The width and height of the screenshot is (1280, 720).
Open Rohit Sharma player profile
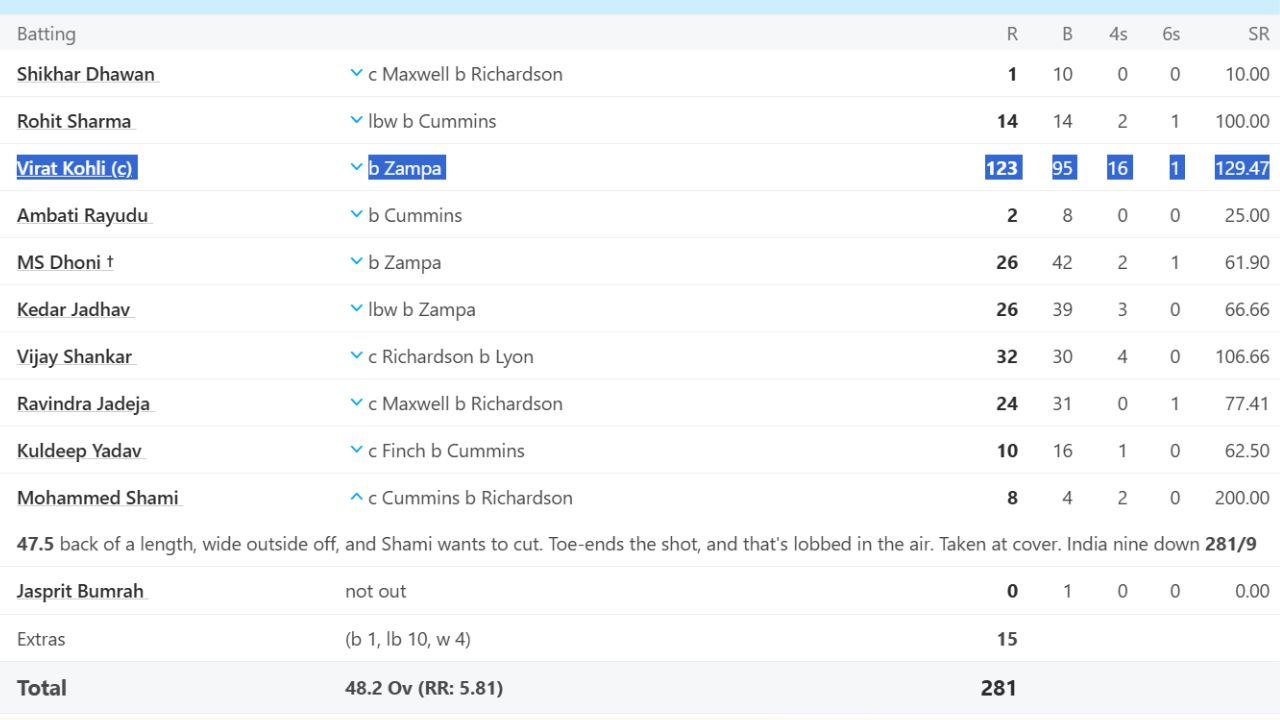74,121
